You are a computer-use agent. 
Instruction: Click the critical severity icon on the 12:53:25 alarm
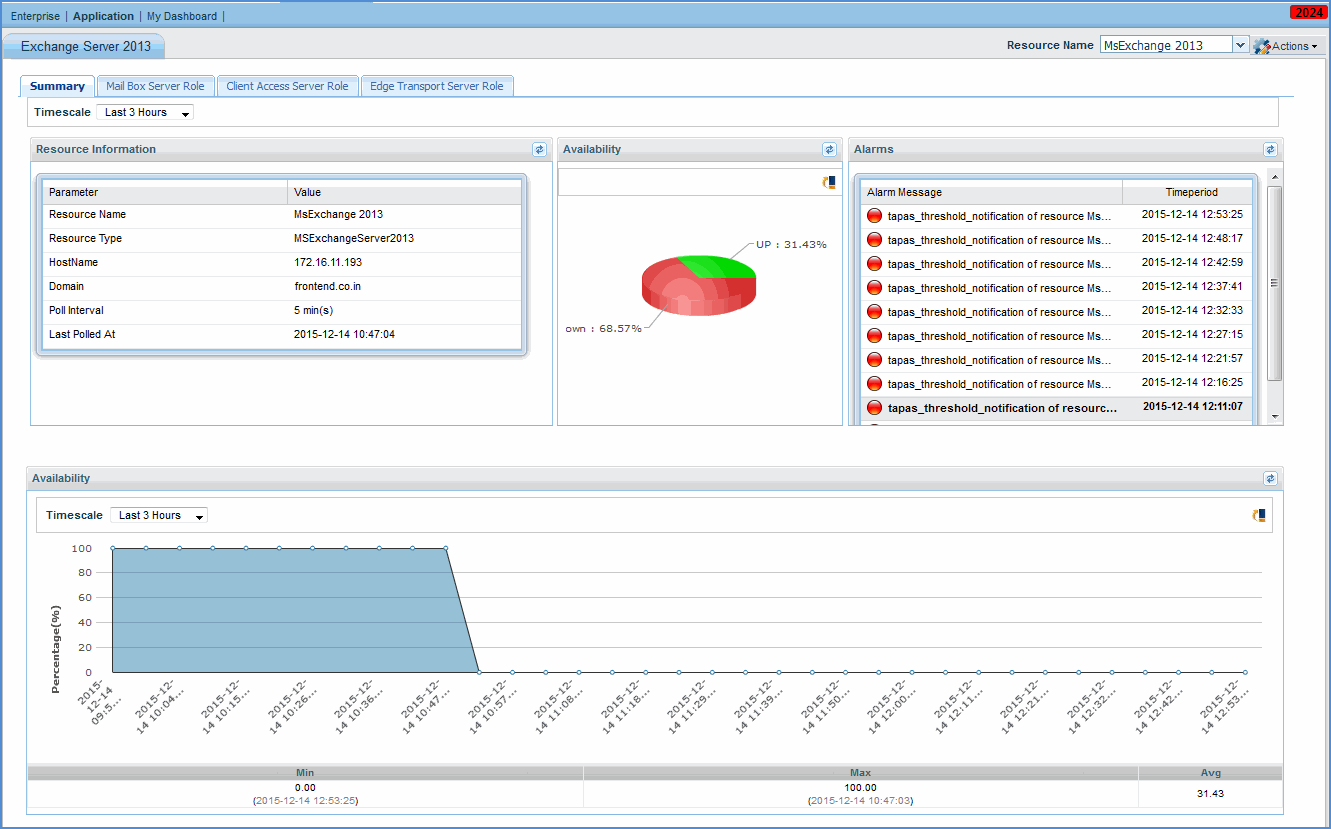(x=873, y=215)
